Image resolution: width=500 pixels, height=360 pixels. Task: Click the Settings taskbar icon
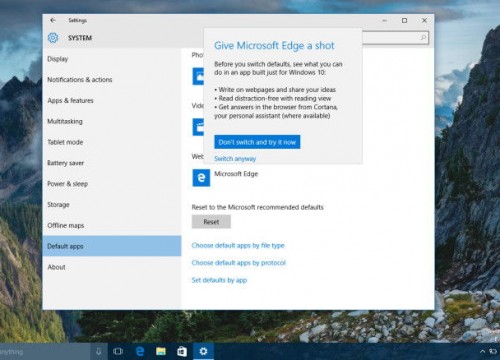tap(203, 351)
